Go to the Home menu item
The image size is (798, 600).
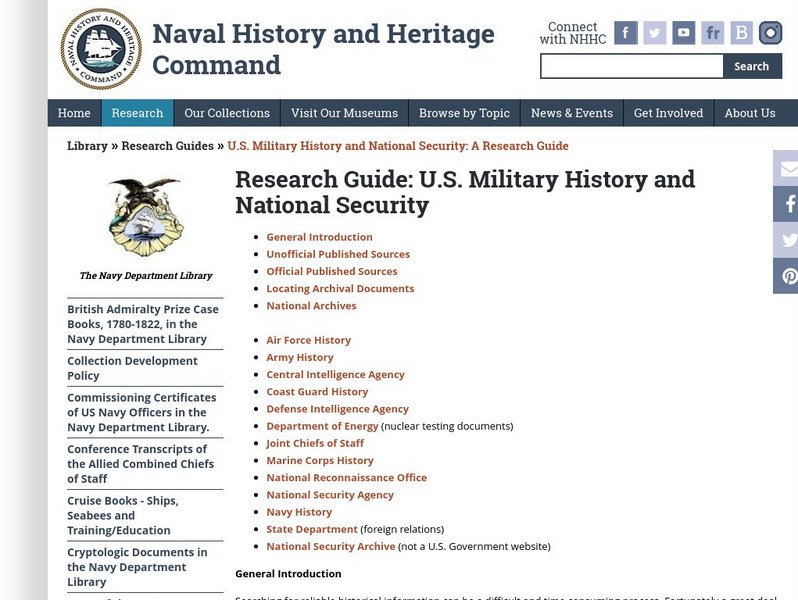tap(74, 113)
